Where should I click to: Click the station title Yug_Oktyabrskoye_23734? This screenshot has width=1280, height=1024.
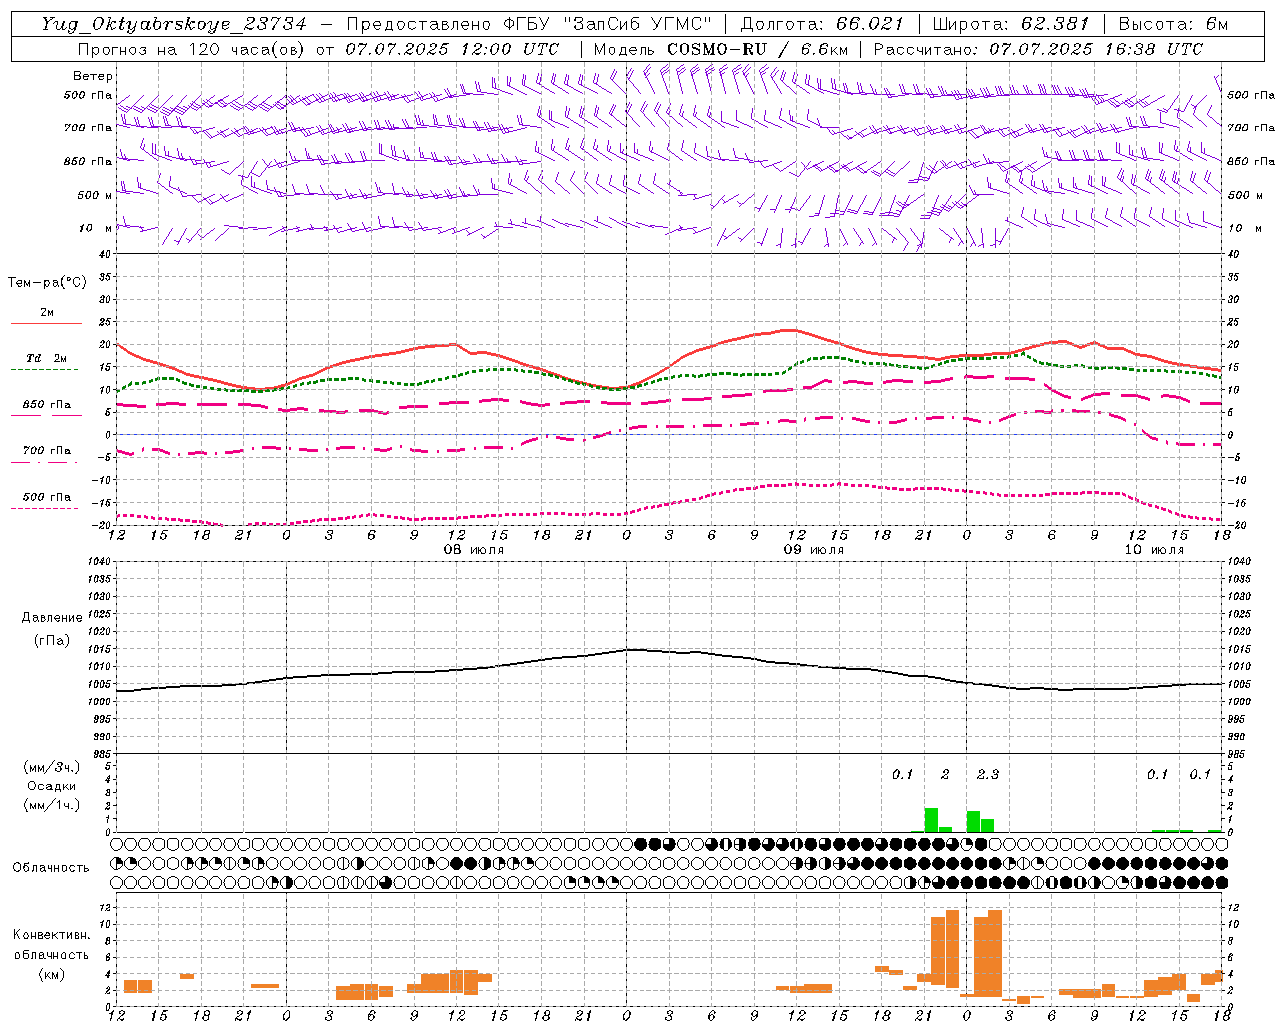pyautogui.click(x=174, y=24)
